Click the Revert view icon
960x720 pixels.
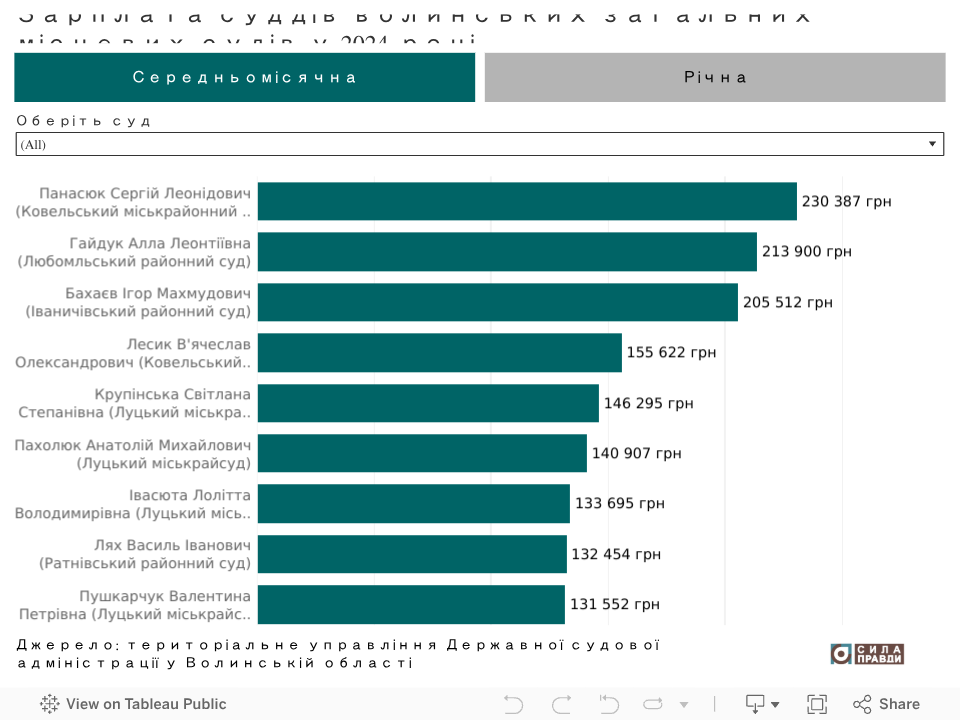[x=609, y=704]
